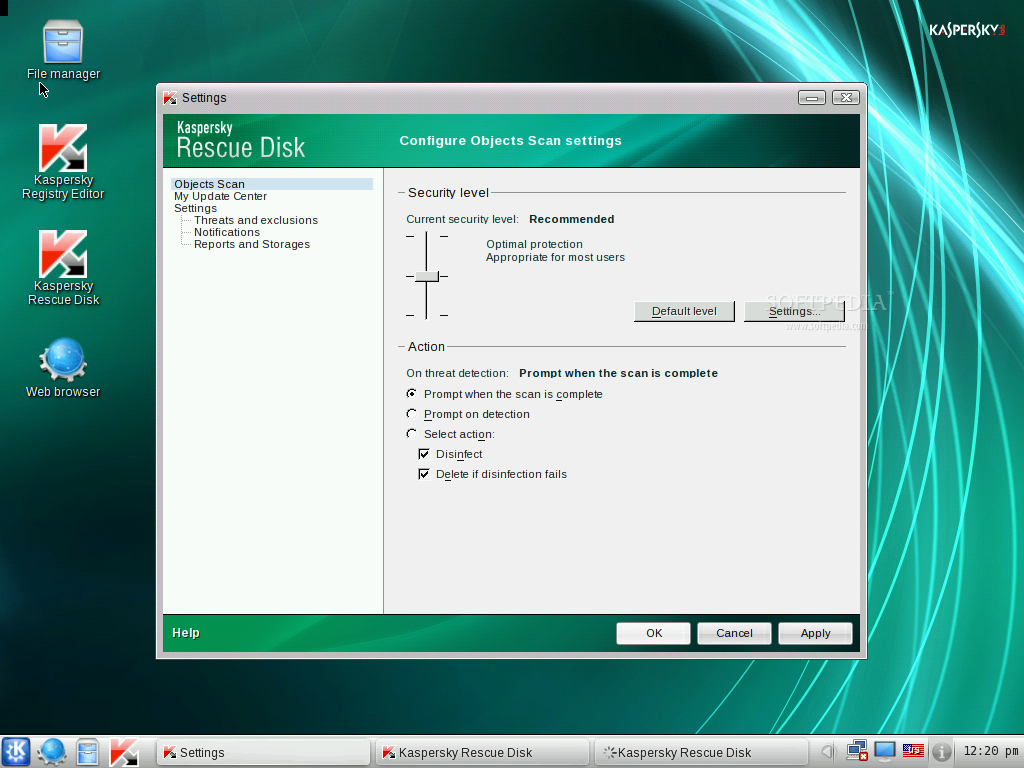Select the Settings node in sidebar

point(195,208)
